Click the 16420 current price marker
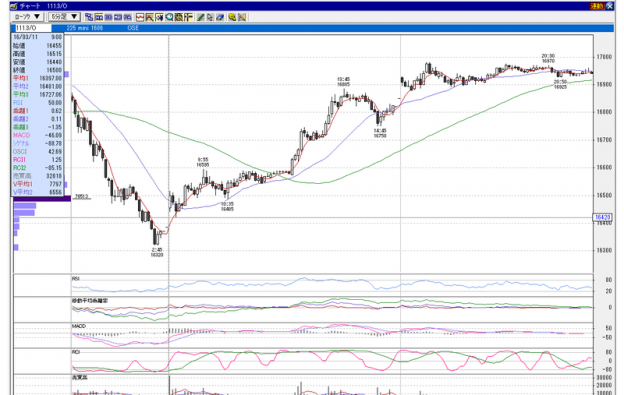 pos(602,217)
